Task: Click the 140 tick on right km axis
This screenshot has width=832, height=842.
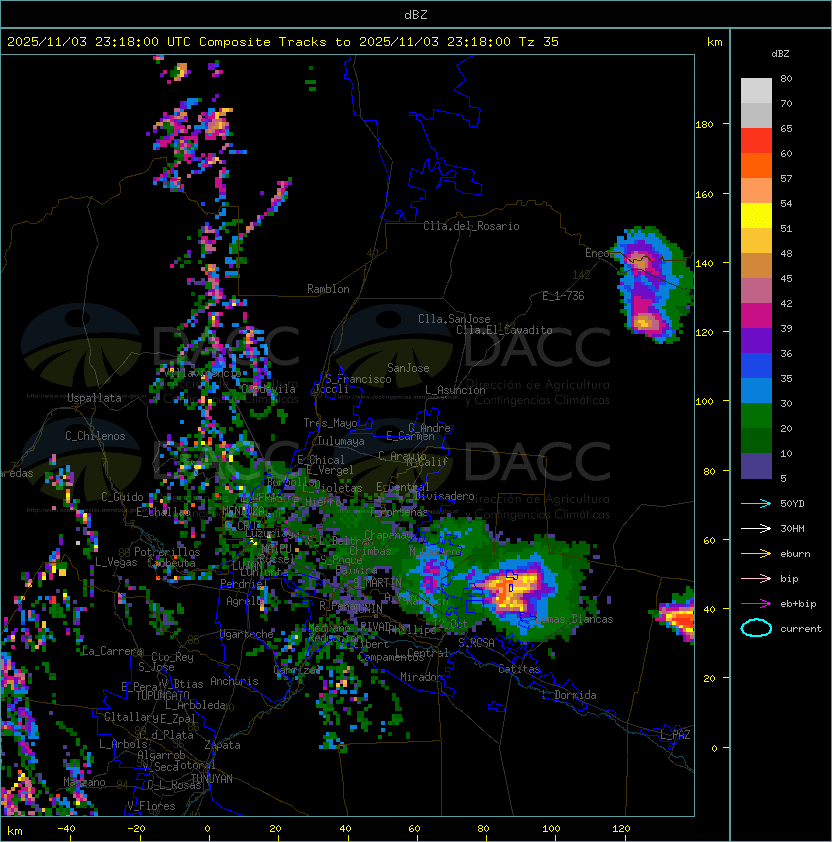Action: [704, 263]
